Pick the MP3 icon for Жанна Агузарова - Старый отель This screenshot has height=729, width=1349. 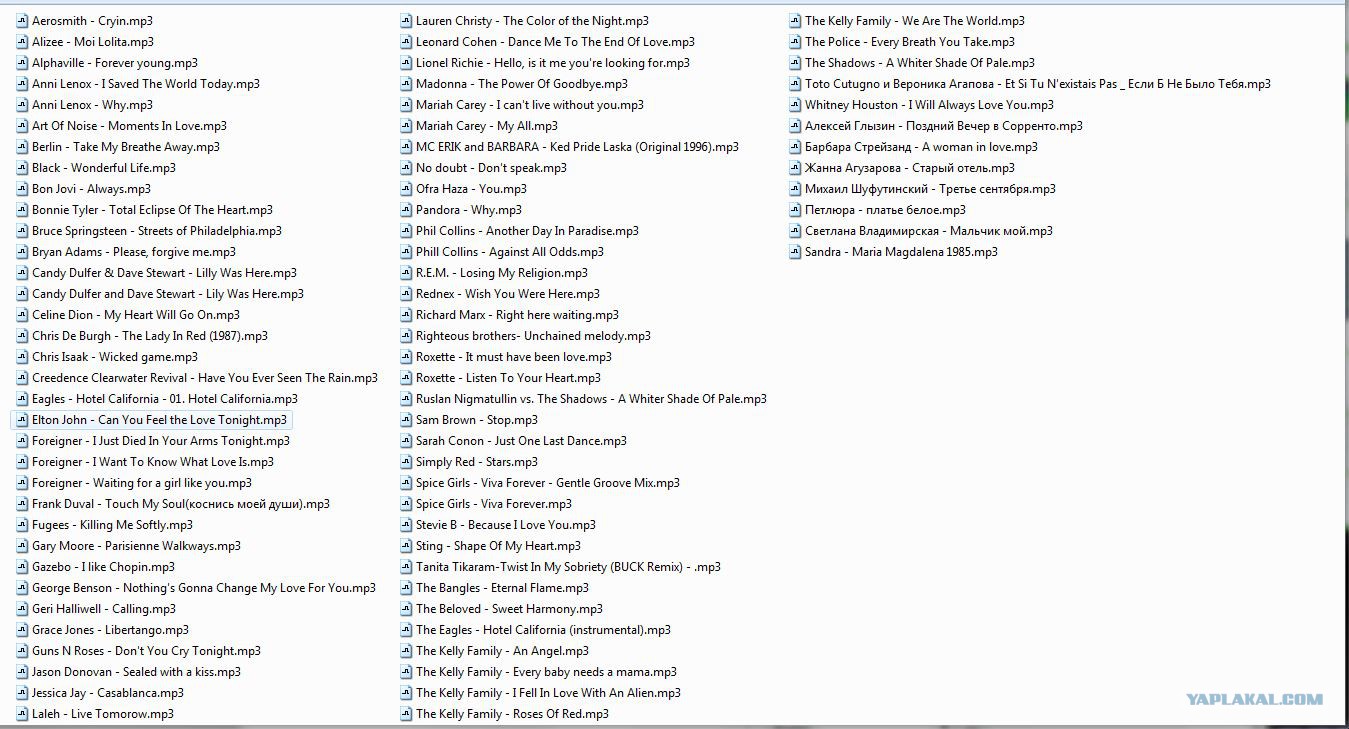[x=795, y=168]
